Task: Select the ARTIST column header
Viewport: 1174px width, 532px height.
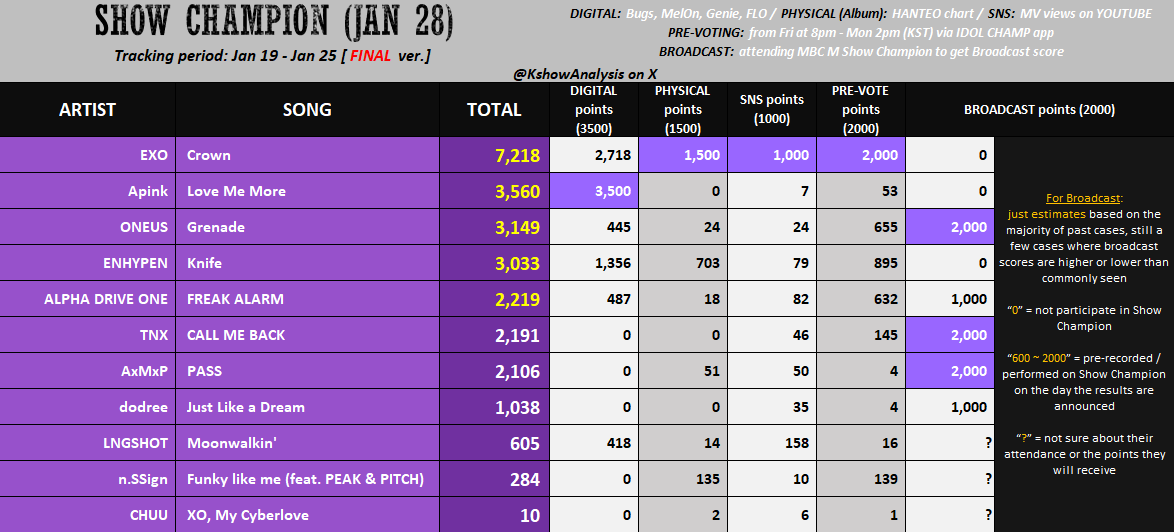Action: click(88, 109)
